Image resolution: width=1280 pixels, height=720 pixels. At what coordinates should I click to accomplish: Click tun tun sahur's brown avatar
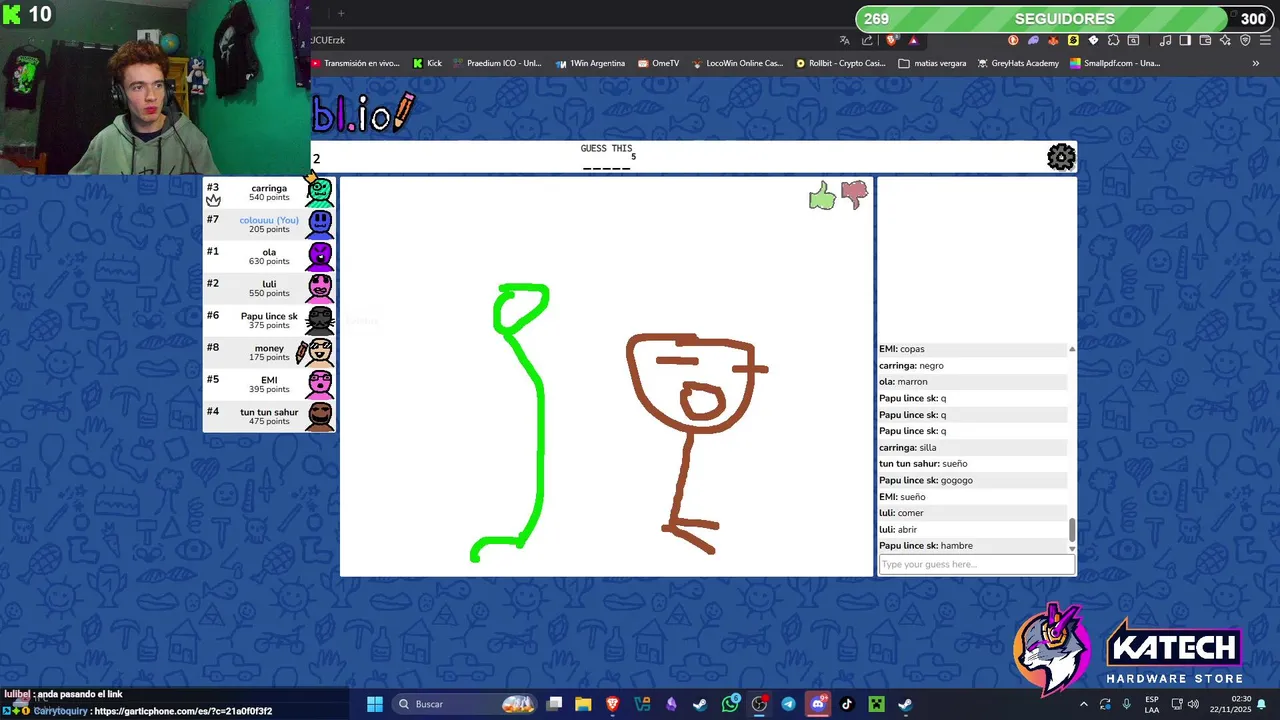tap(320, 416)
